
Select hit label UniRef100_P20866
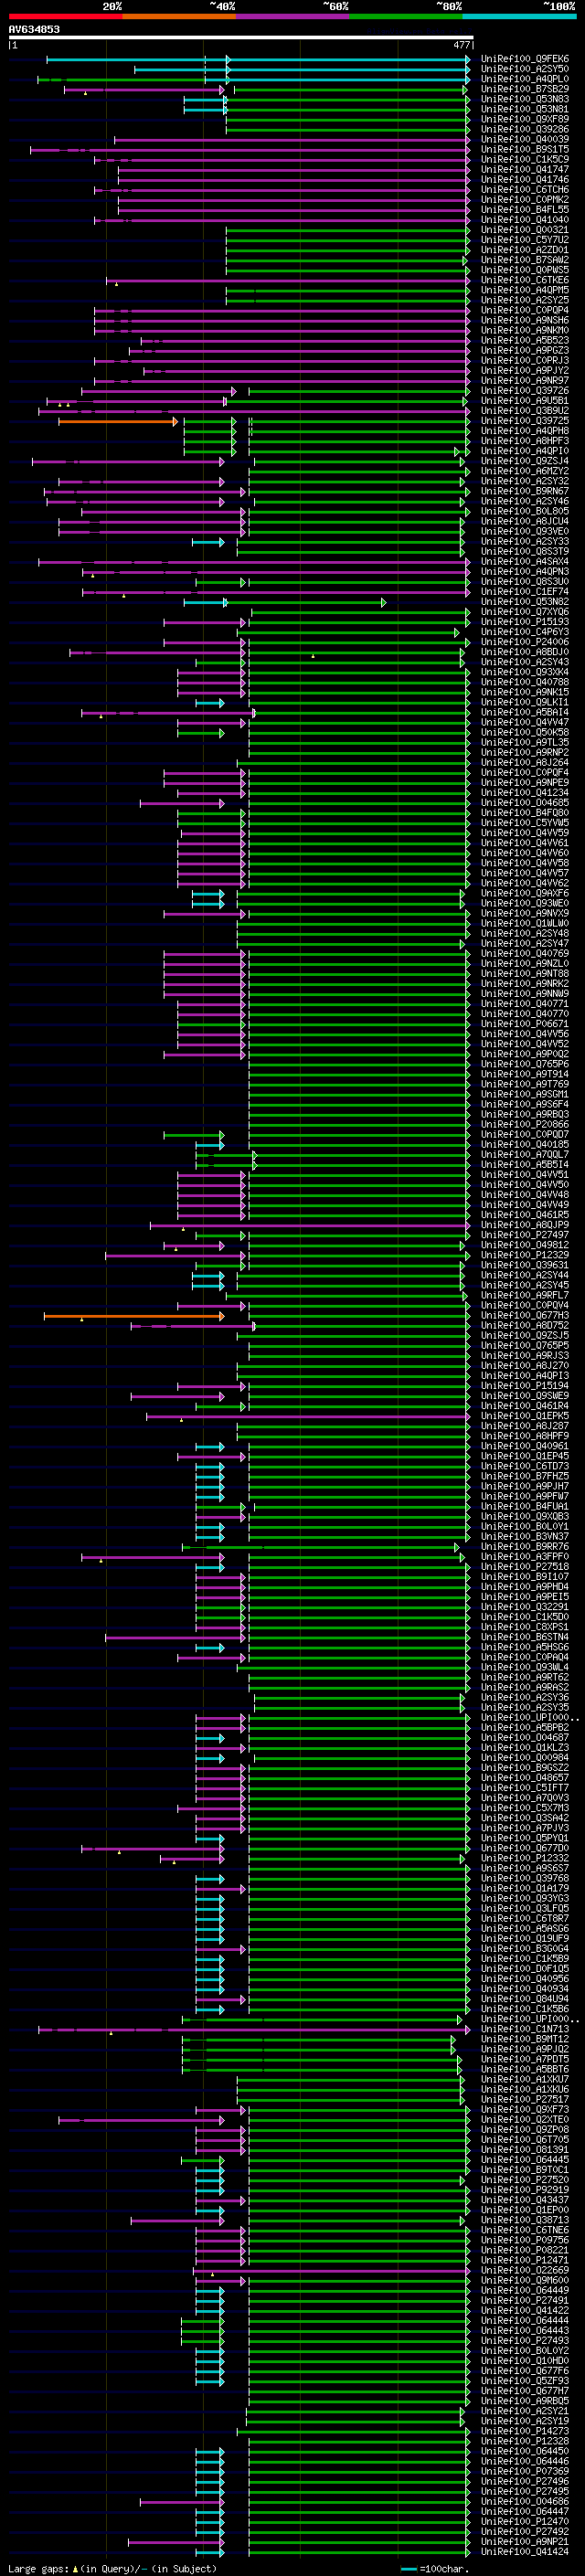[525, 1124]
